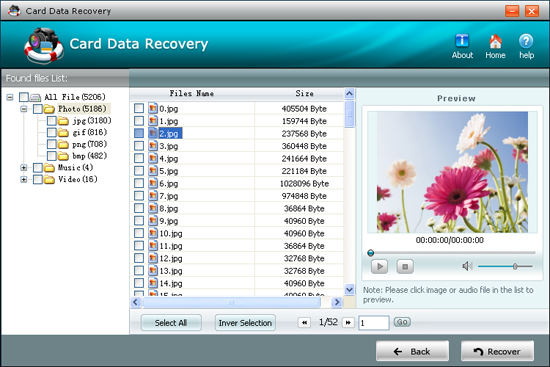Screen dimensions: 550x367
Task: Check the jpg (3180) checkbox
Action: click(x=52, y=121)
